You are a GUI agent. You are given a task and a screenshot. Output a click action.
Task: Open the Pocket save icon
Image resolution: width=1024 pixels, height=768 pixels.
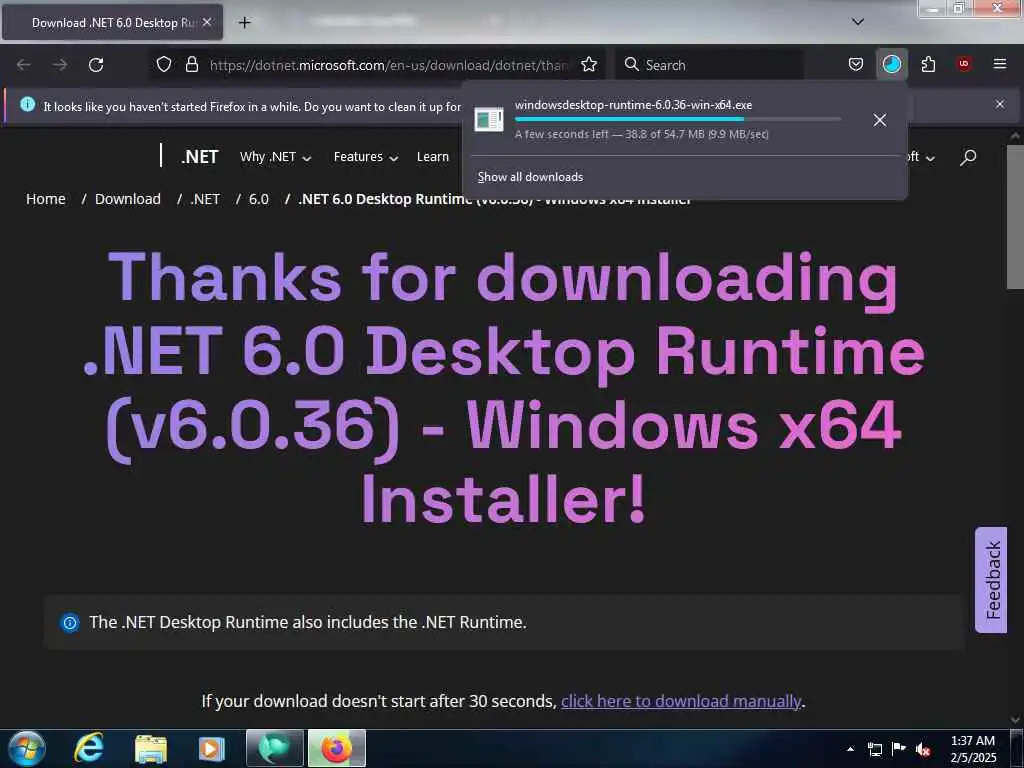tap(856, 65)
